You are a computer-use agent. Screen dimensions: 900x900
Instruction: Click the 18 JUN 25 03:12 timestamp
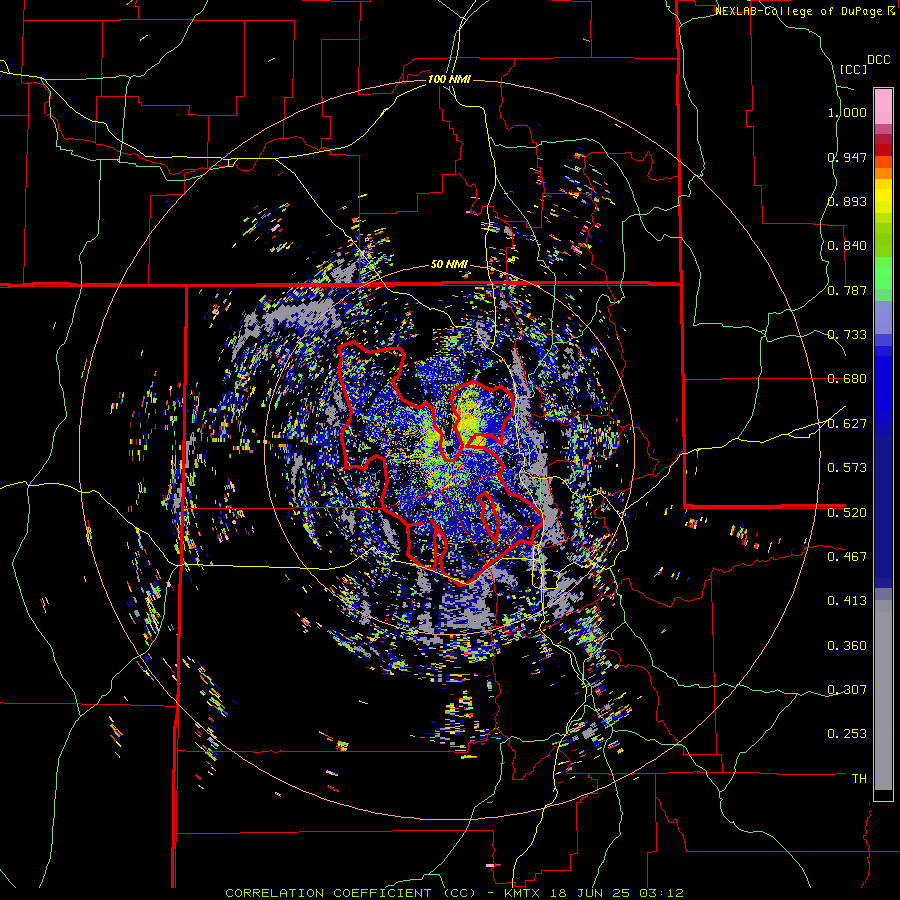[617, 893]
